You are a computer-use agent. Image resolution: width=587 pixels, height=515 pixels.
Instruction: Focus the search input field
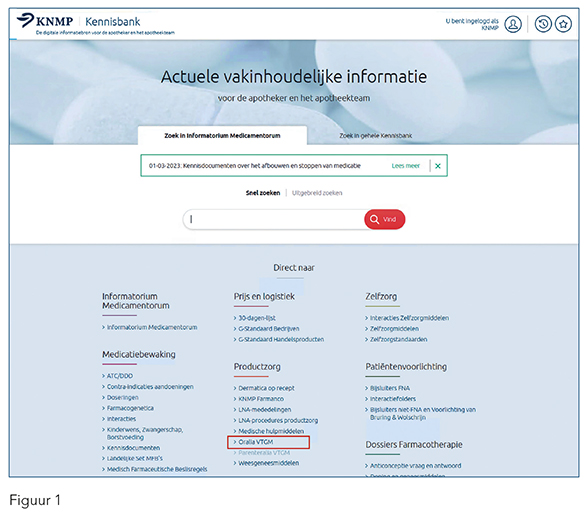pyautogui.click(x=274, y=219)
